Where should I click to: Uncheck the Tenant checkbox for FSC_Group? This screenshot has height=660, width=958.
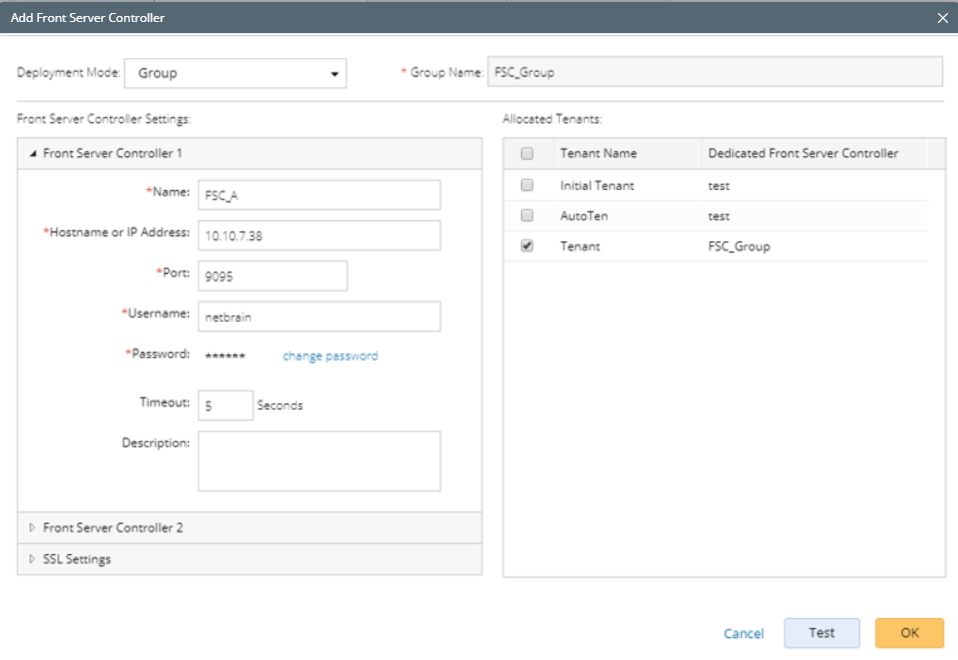[x=528, y=246]
